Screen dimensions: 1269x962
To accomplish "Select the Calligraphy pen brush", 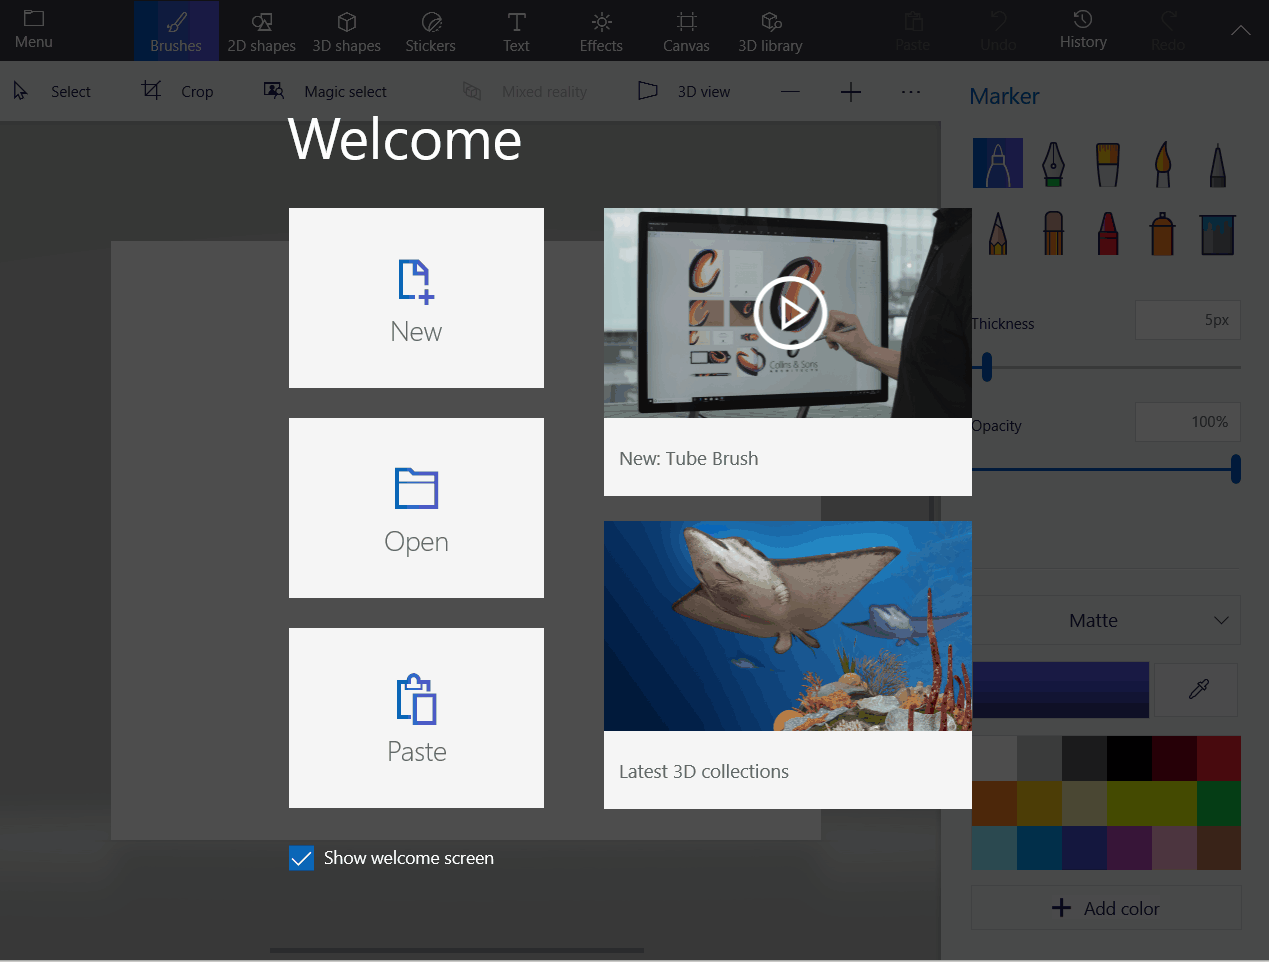I will coord(1052,163).
